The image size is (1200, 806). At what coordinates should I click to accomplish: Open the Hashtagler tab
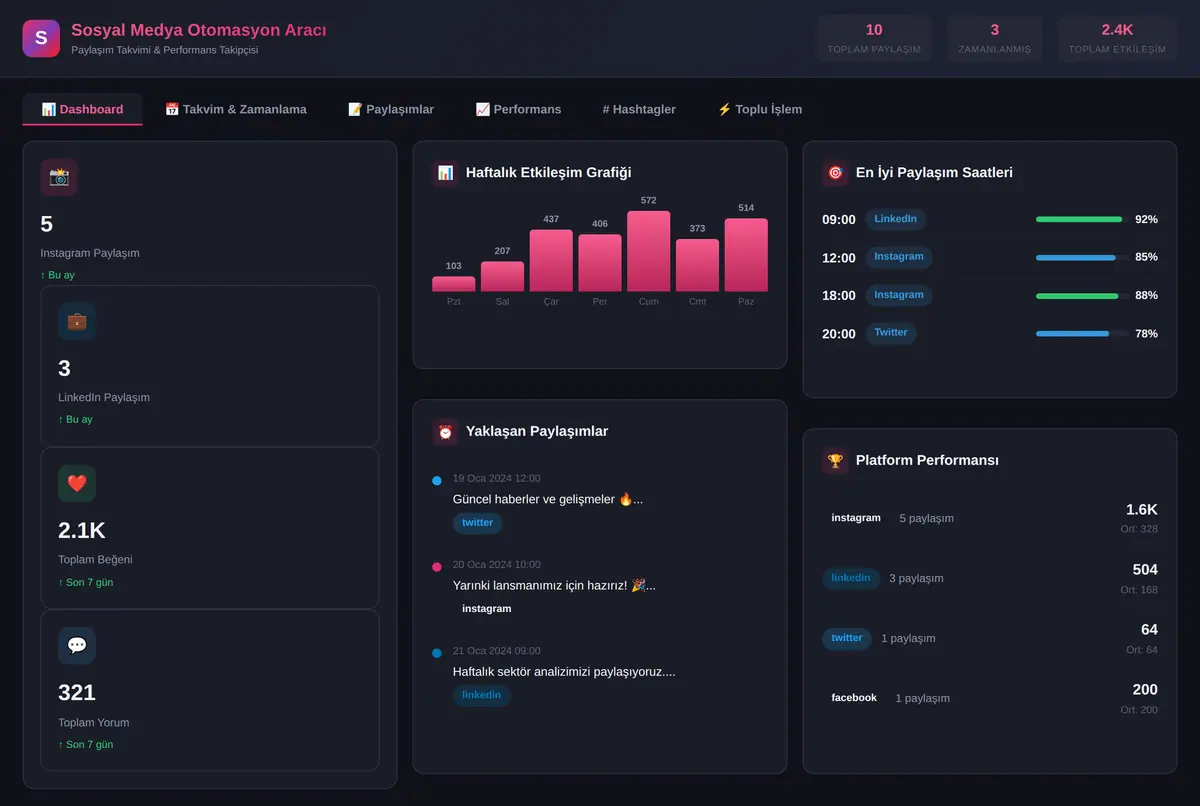[x=639, y=109]
